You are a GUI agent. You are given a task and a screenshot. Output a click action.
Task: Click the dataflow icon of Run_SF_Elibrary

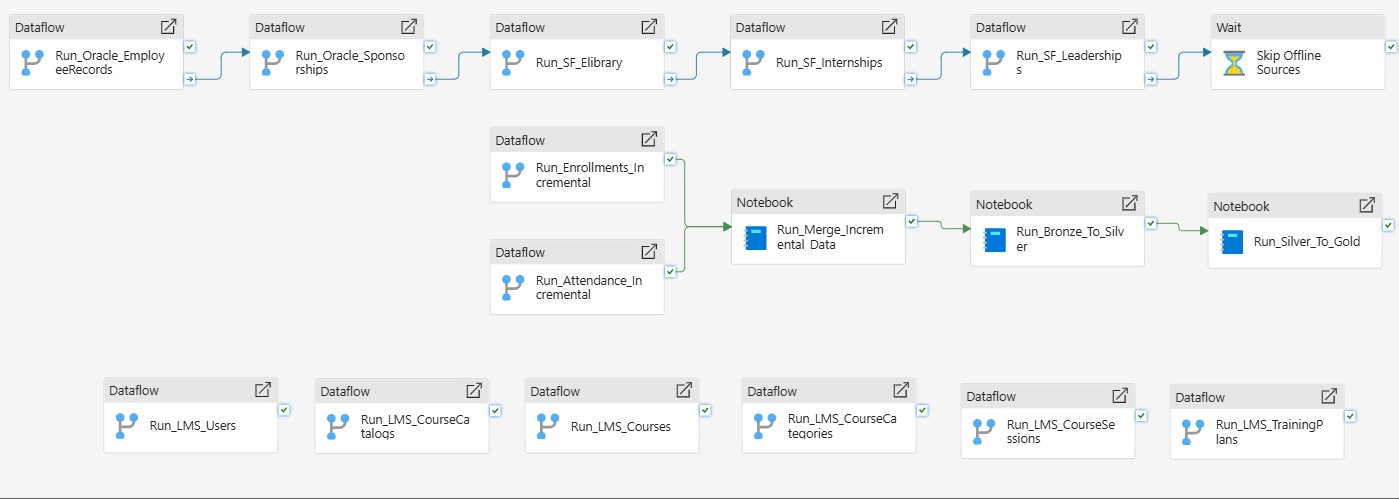(513, 63)
